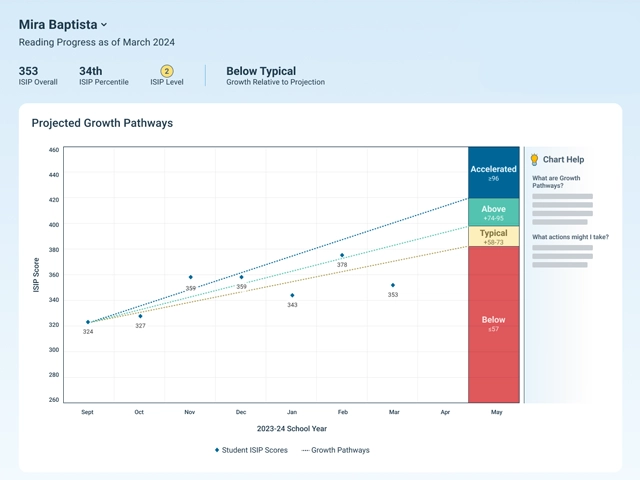Click the December data point 359
640x480 pixels.
[x=241, y=277]
